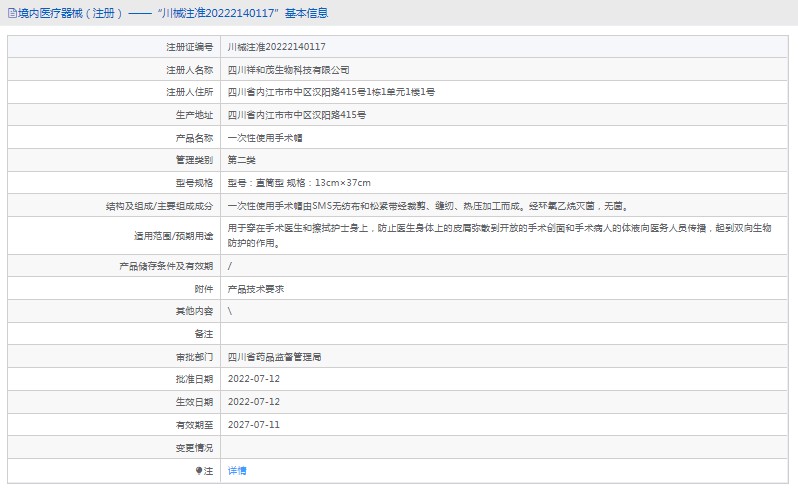Click the document icon beside 境内医疗器械 title

coord(12,13)
